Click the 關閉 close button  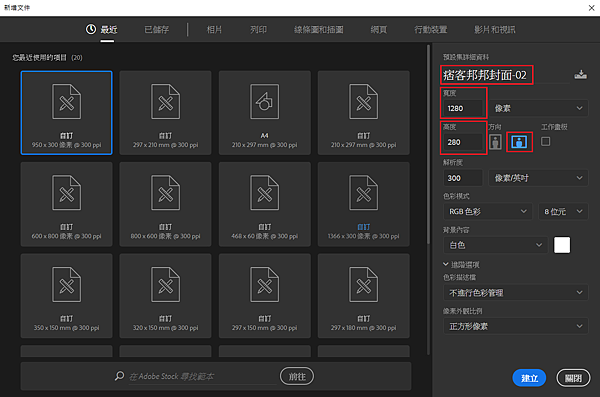573,378
